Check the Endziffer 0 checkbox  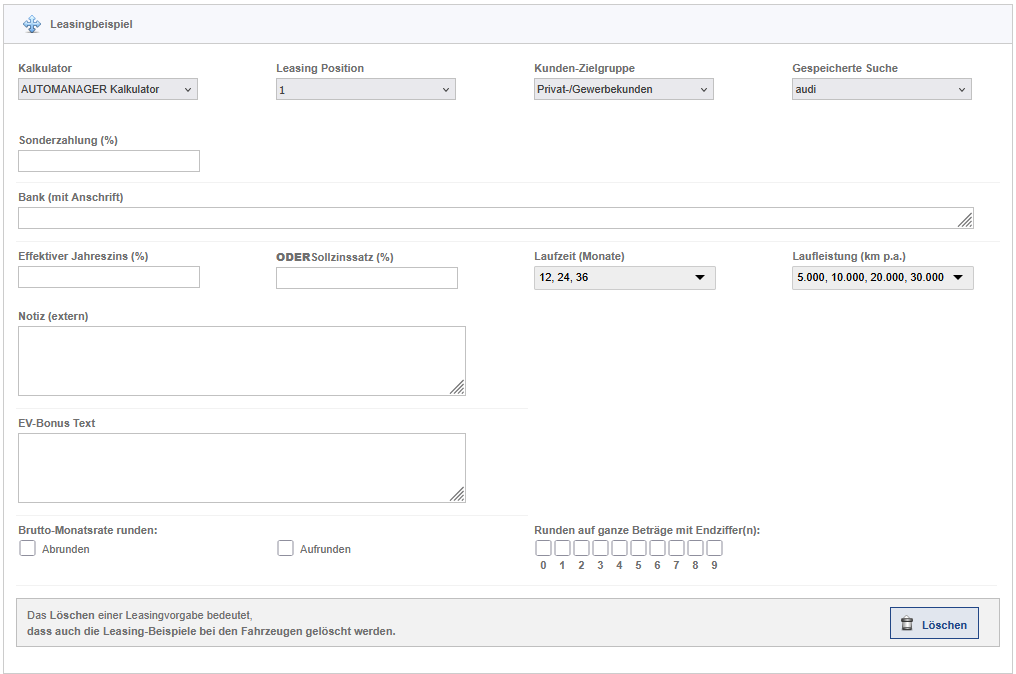[x=544, y=548]
